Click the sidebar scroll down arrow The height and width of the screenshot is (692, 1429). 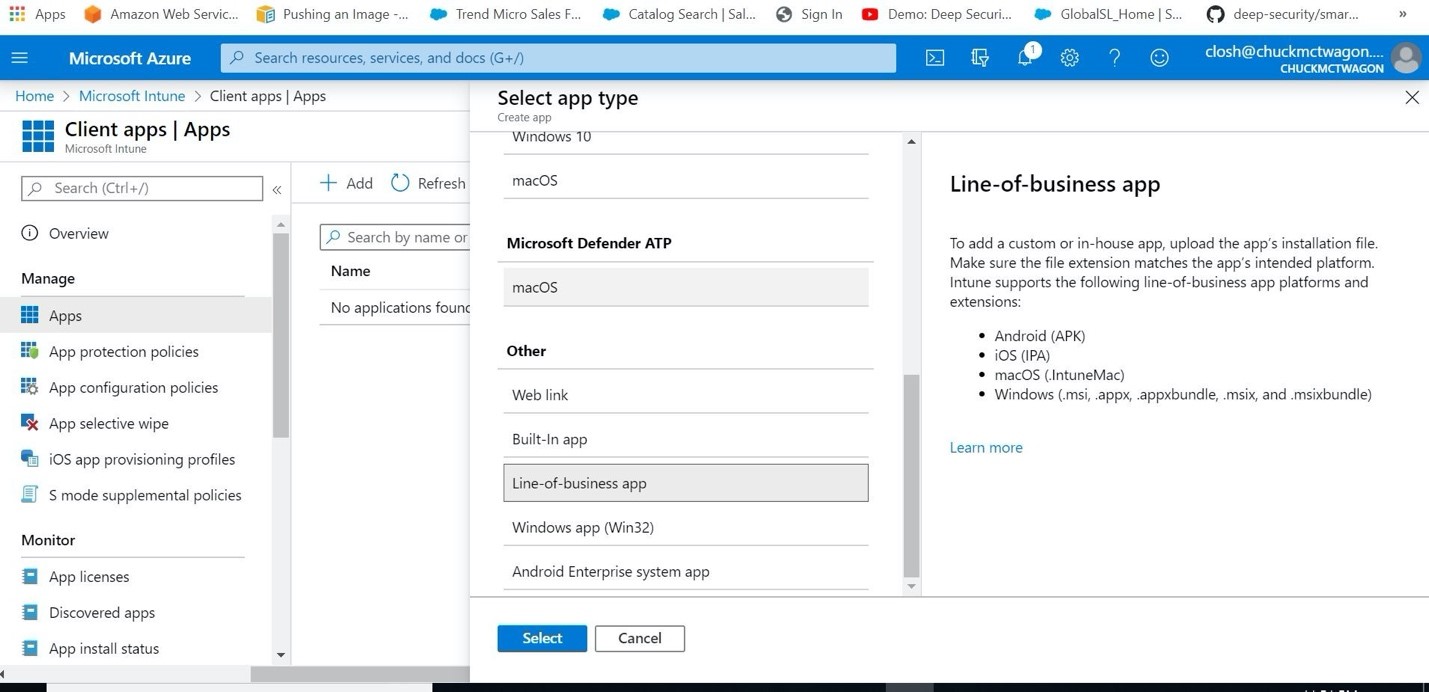tap(281, 655)
